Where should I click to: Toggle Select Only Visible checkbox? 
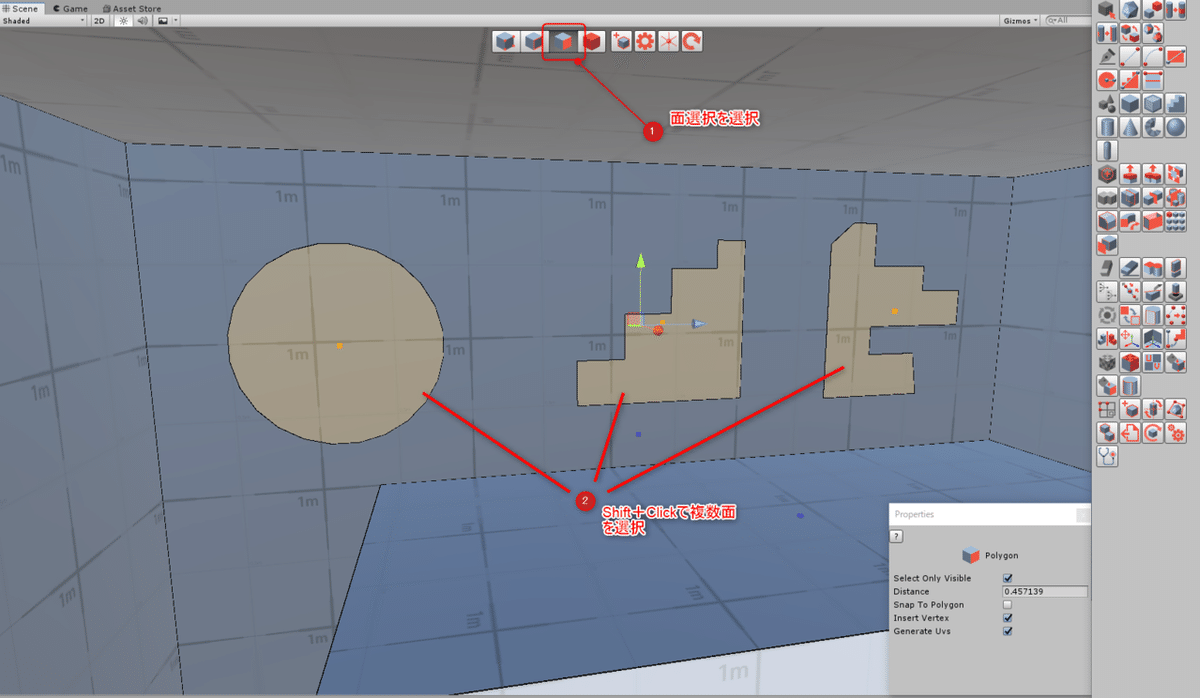pos(1007,578)
